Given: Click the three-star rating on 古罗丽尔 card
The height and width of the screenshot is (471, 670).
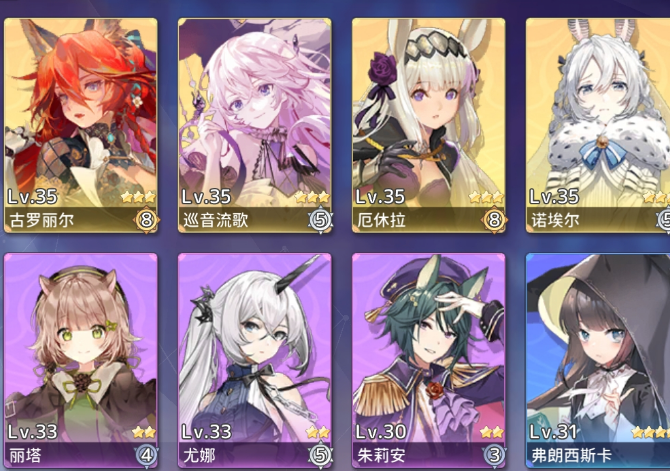Looking at the screenshot, I should click(x=138, y=197).
